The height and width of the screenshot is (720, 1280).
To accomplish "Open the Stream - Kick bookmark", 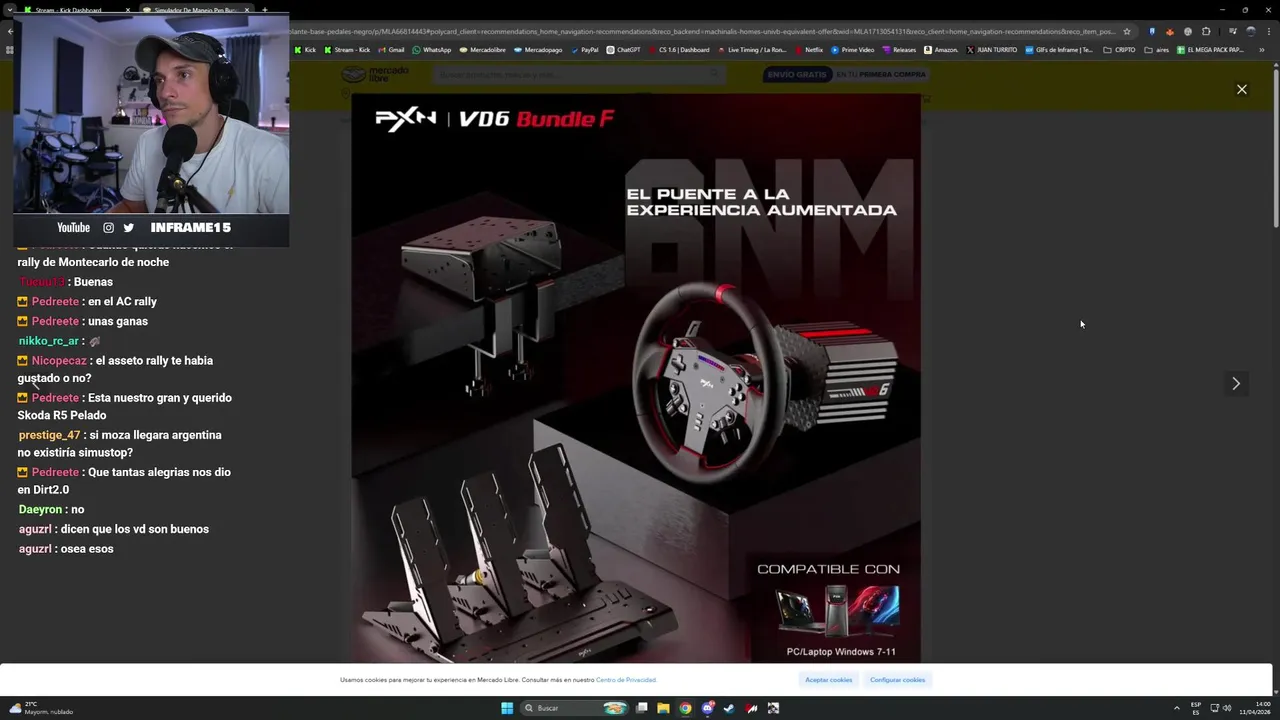I will (x=347, y=49).
